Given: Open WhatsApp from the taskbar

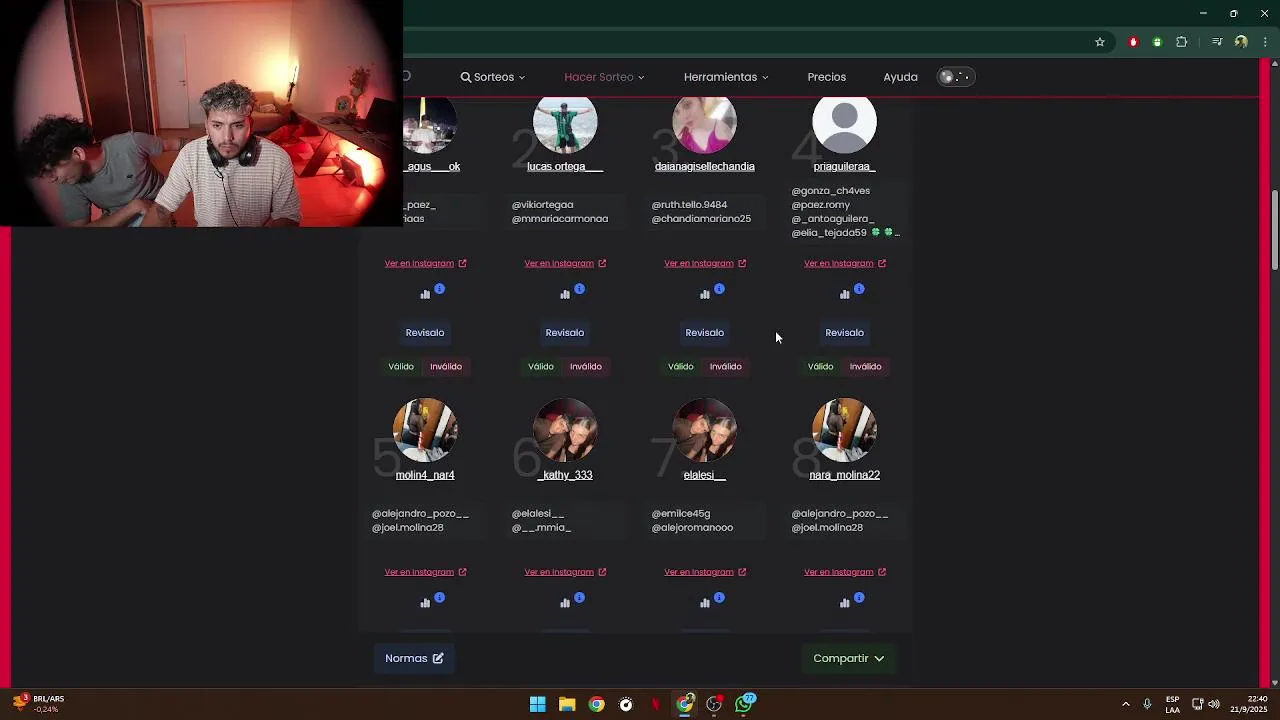Looking at the screenshot, I should [x=744, y=704].
